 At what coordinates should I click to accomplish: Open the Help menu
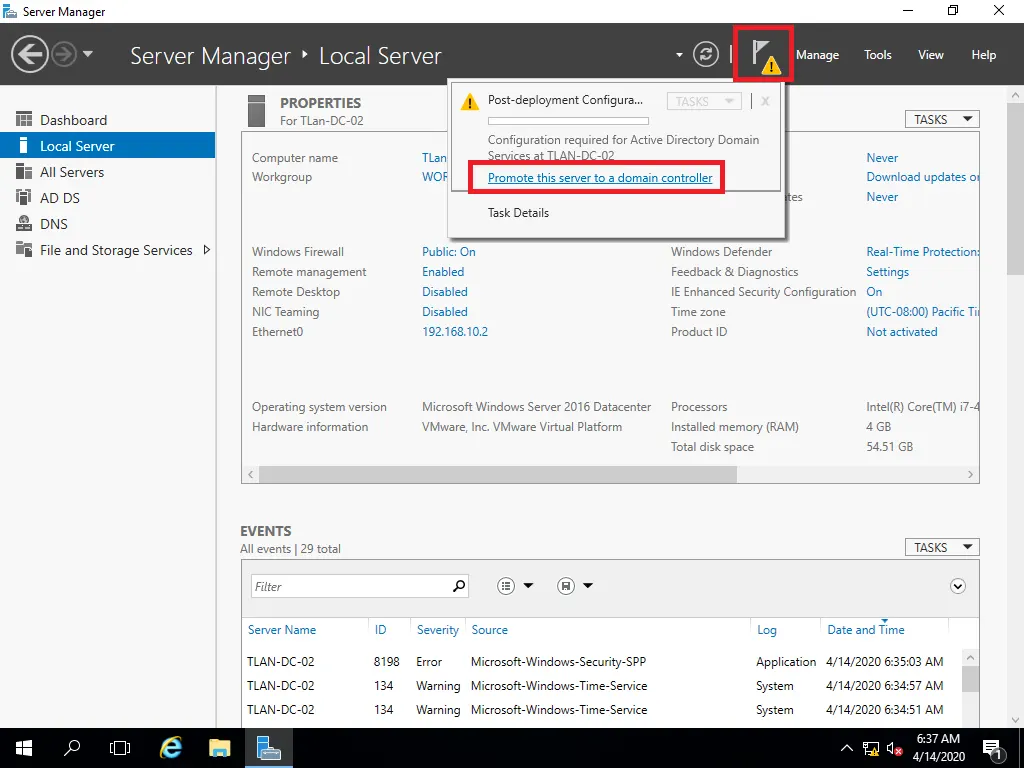tap(983, 55)
